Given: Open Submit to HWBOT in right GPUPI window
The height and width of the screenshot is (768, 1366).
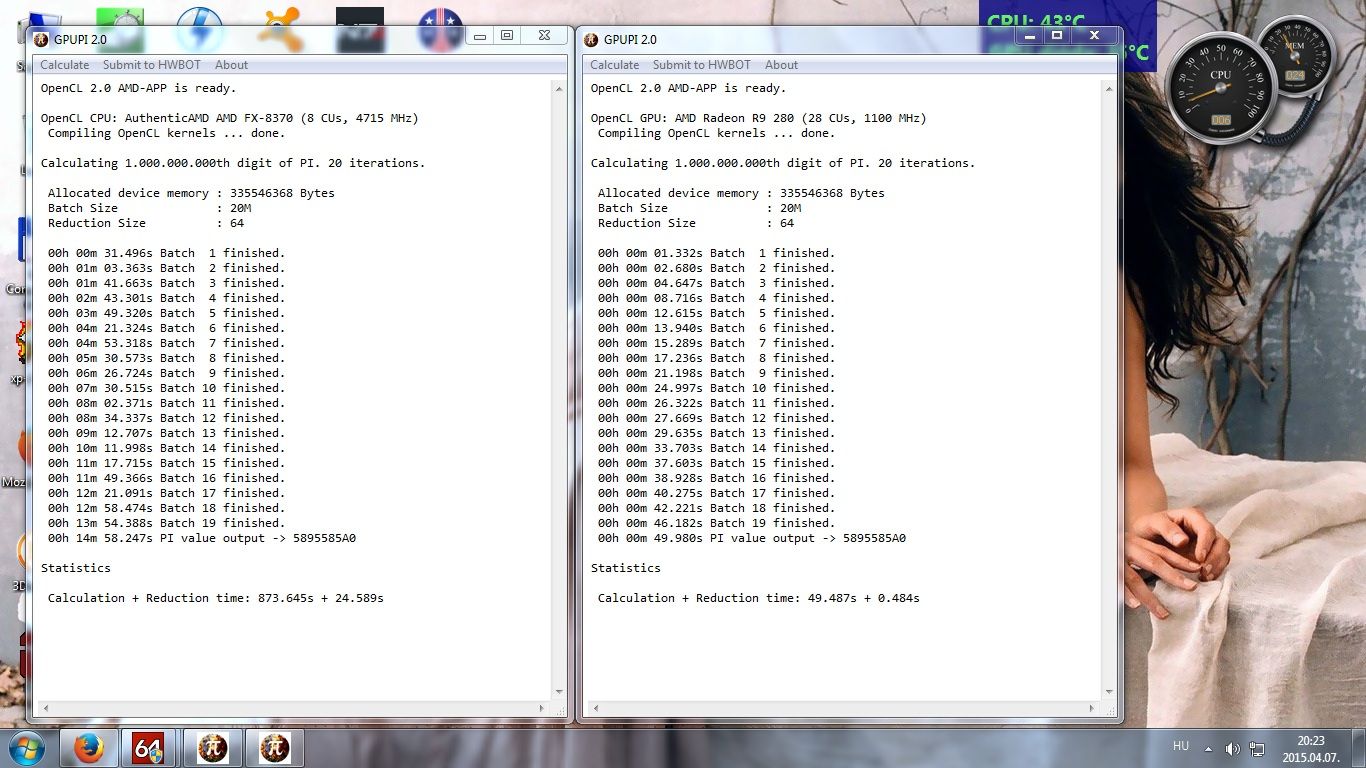Looking at the screenshot, I should click(x=702, y=65).
